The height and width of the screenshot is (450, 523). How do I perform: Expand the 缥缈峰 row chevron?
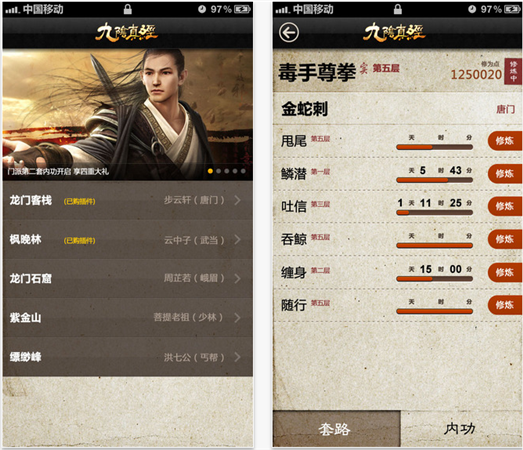237,357
